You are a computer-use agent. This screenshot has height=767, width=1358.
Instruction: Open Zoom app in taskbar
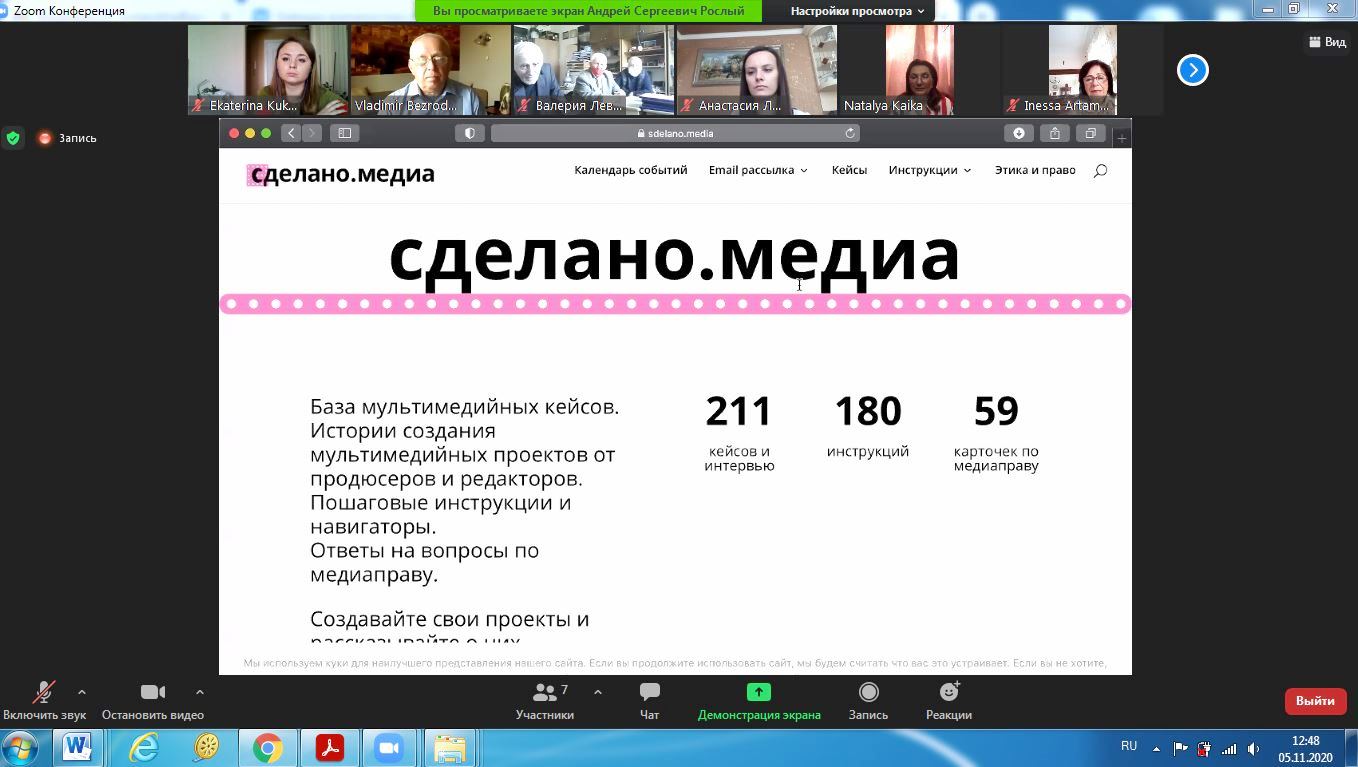tap(388, 748)
